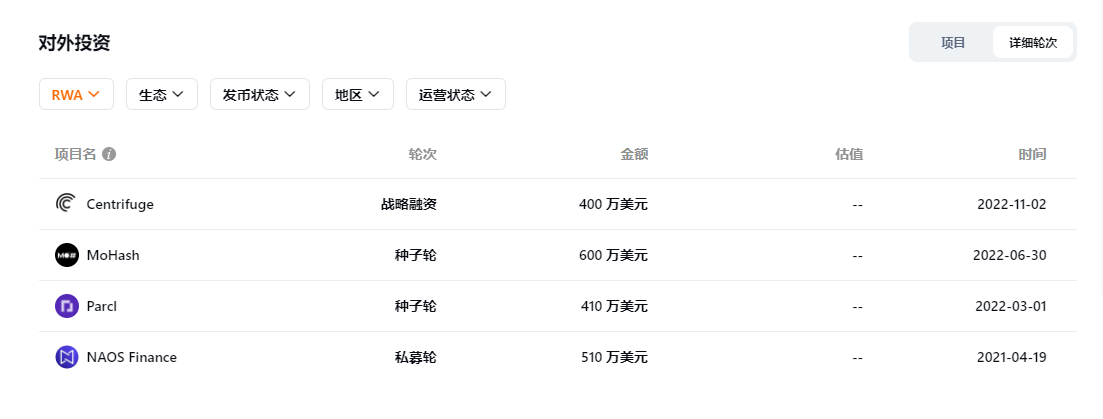Screen dimensions: 1103x419
Task: Click the NAOS Finance logo icon
Action: [66, 357]
